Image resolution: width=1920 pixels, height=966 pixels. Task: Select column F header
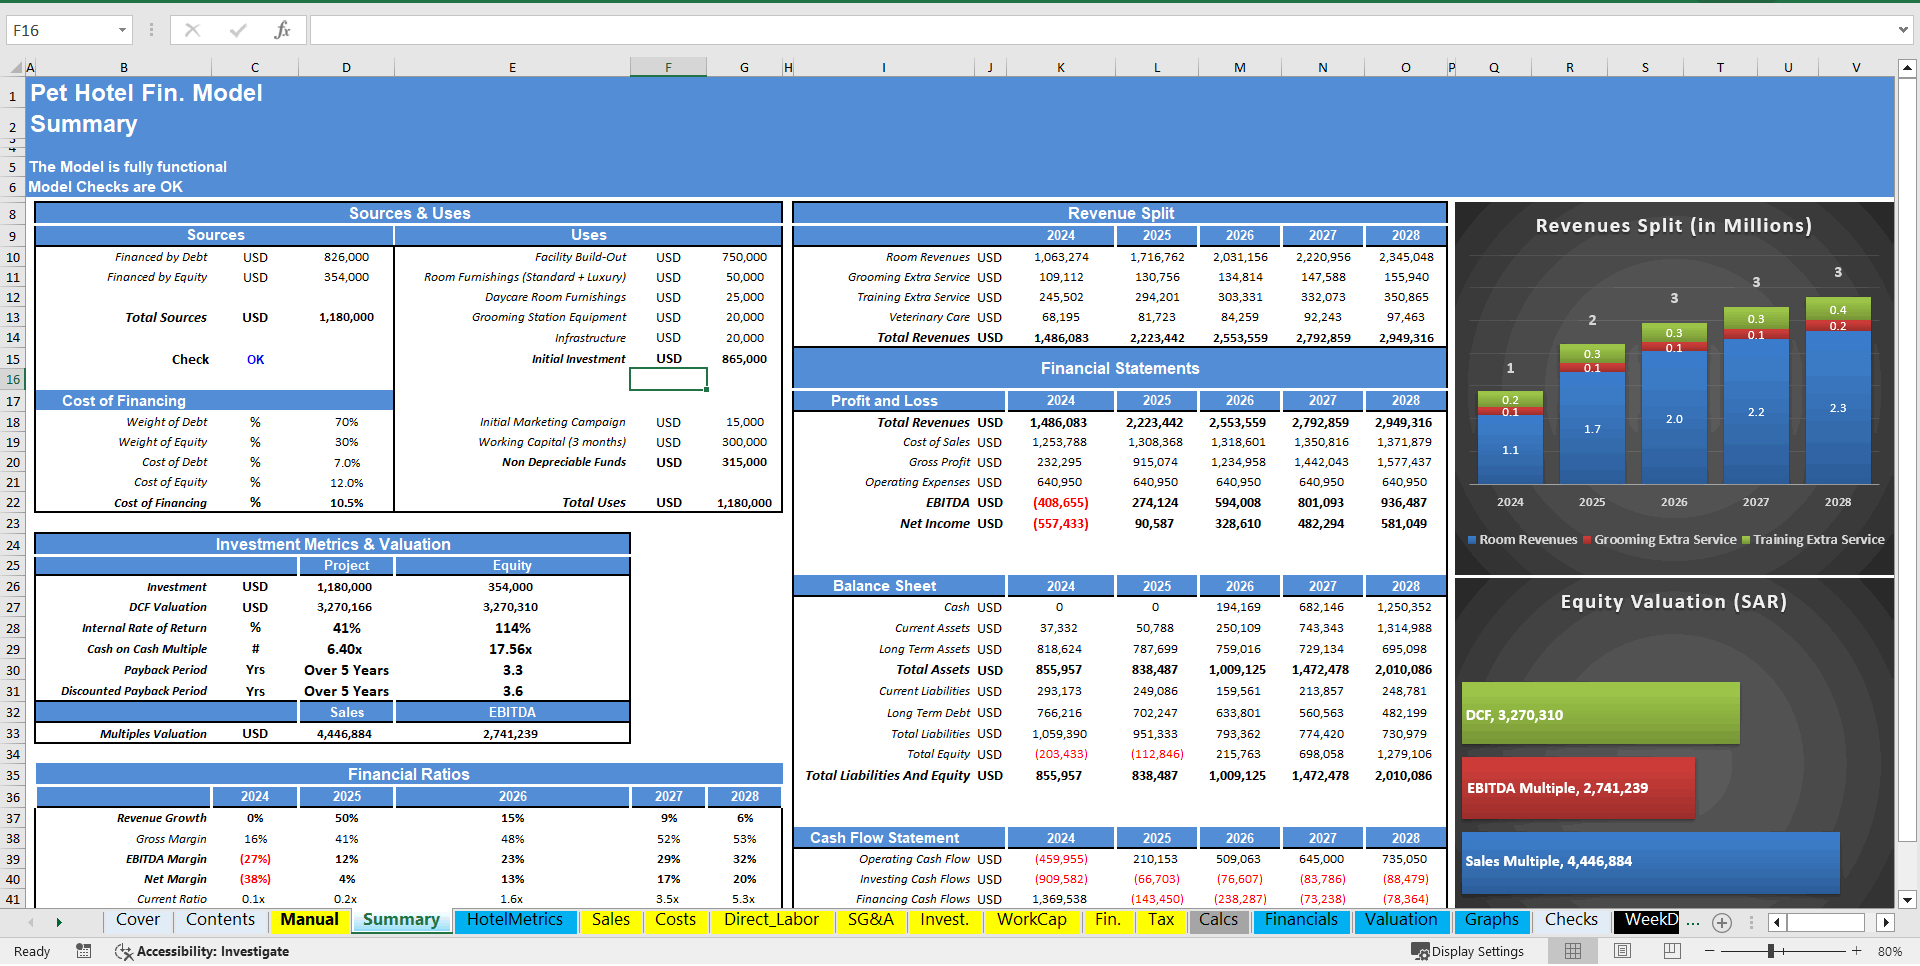[x=668, y=68]
